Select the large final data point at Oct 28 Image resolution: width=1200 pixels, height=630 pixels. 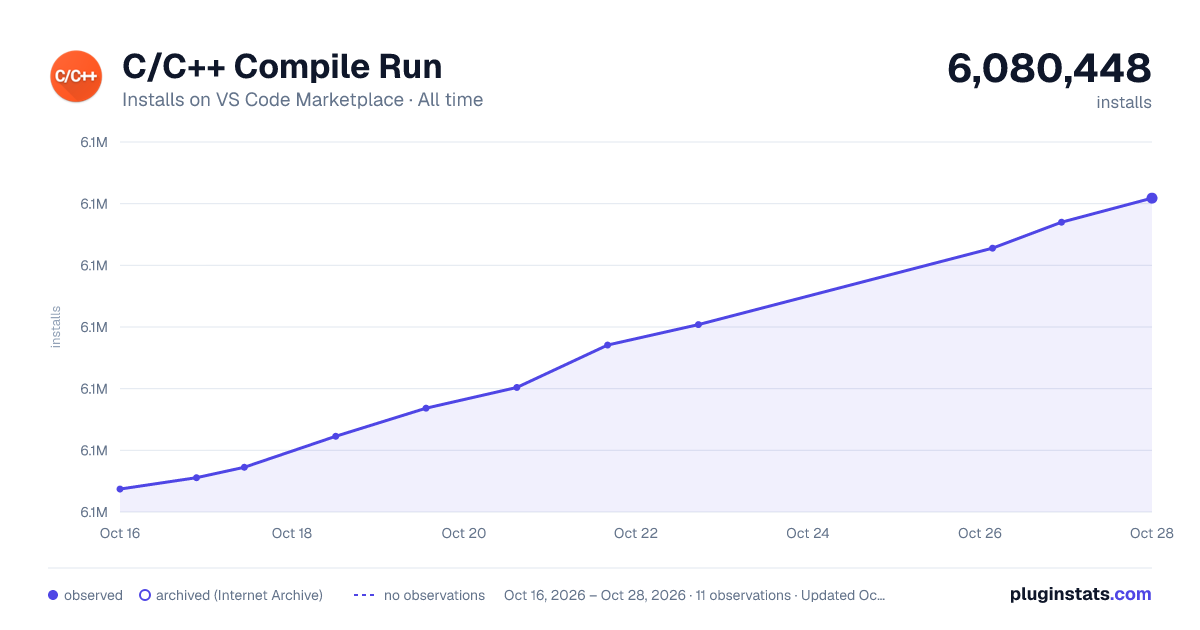pyautogui.click(x=1152, y=198)
